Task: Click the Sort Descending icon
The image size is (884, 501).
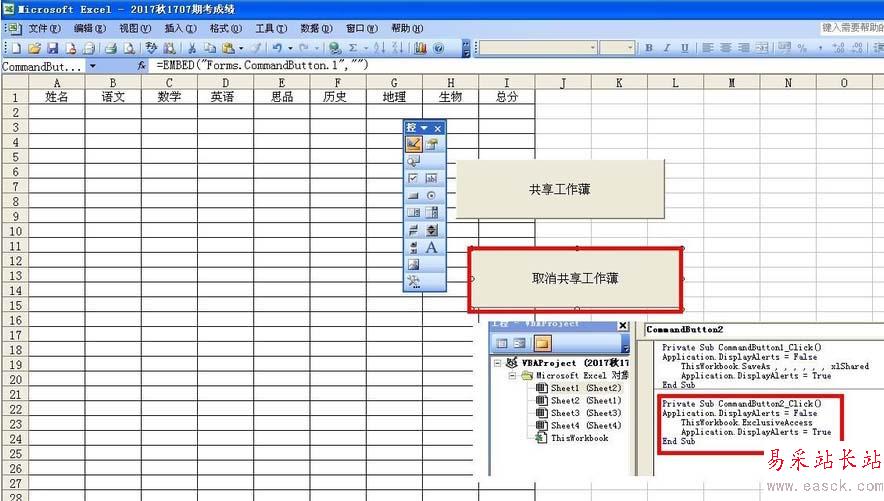Action: click(397, 48)
